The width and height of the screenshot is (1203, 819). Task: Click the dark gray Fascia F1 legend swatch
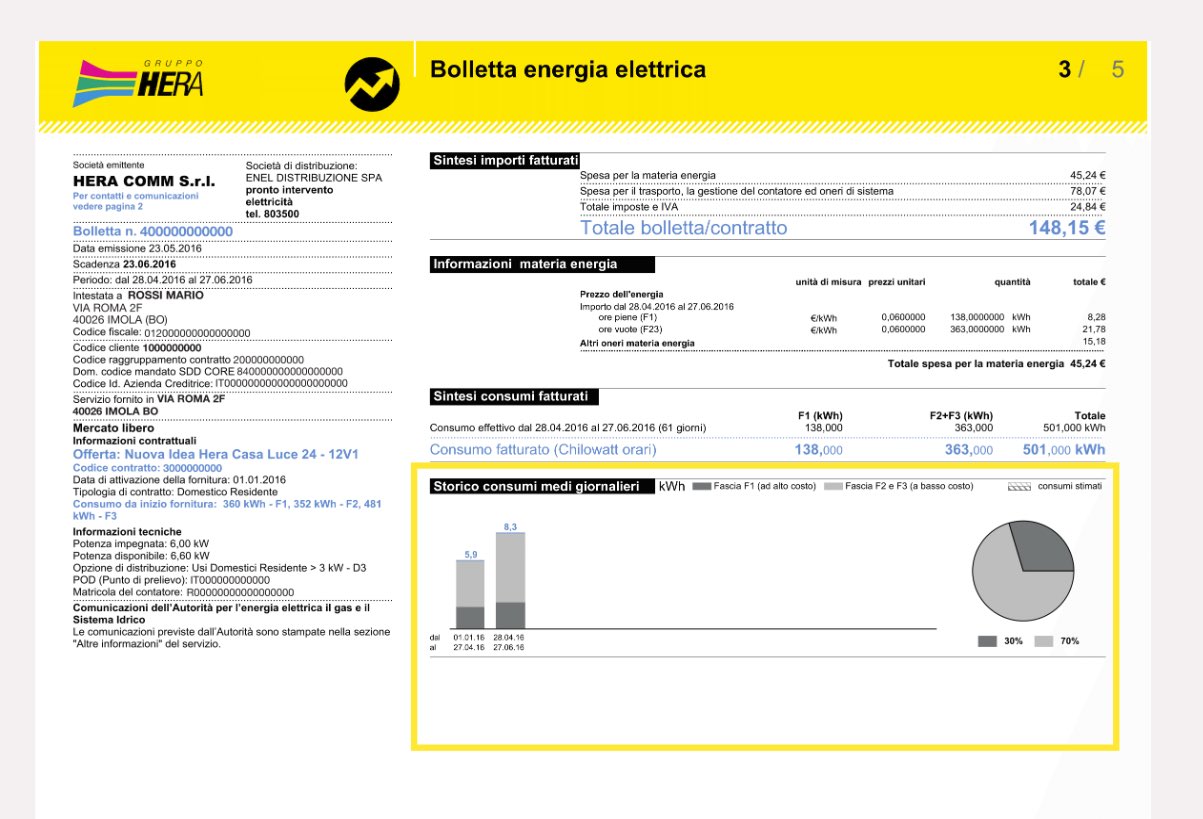(700, 486)
